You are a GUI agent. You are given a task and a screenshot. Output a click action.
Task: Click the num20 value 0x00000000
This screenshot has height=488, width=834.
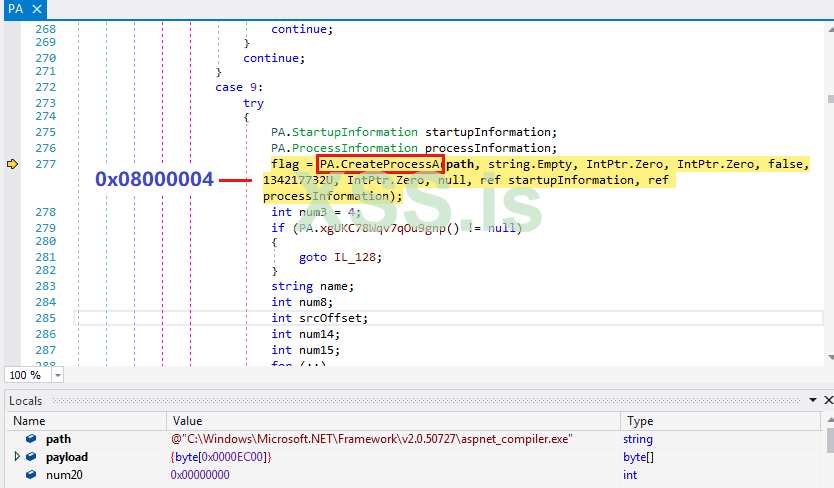click(200, 475)
